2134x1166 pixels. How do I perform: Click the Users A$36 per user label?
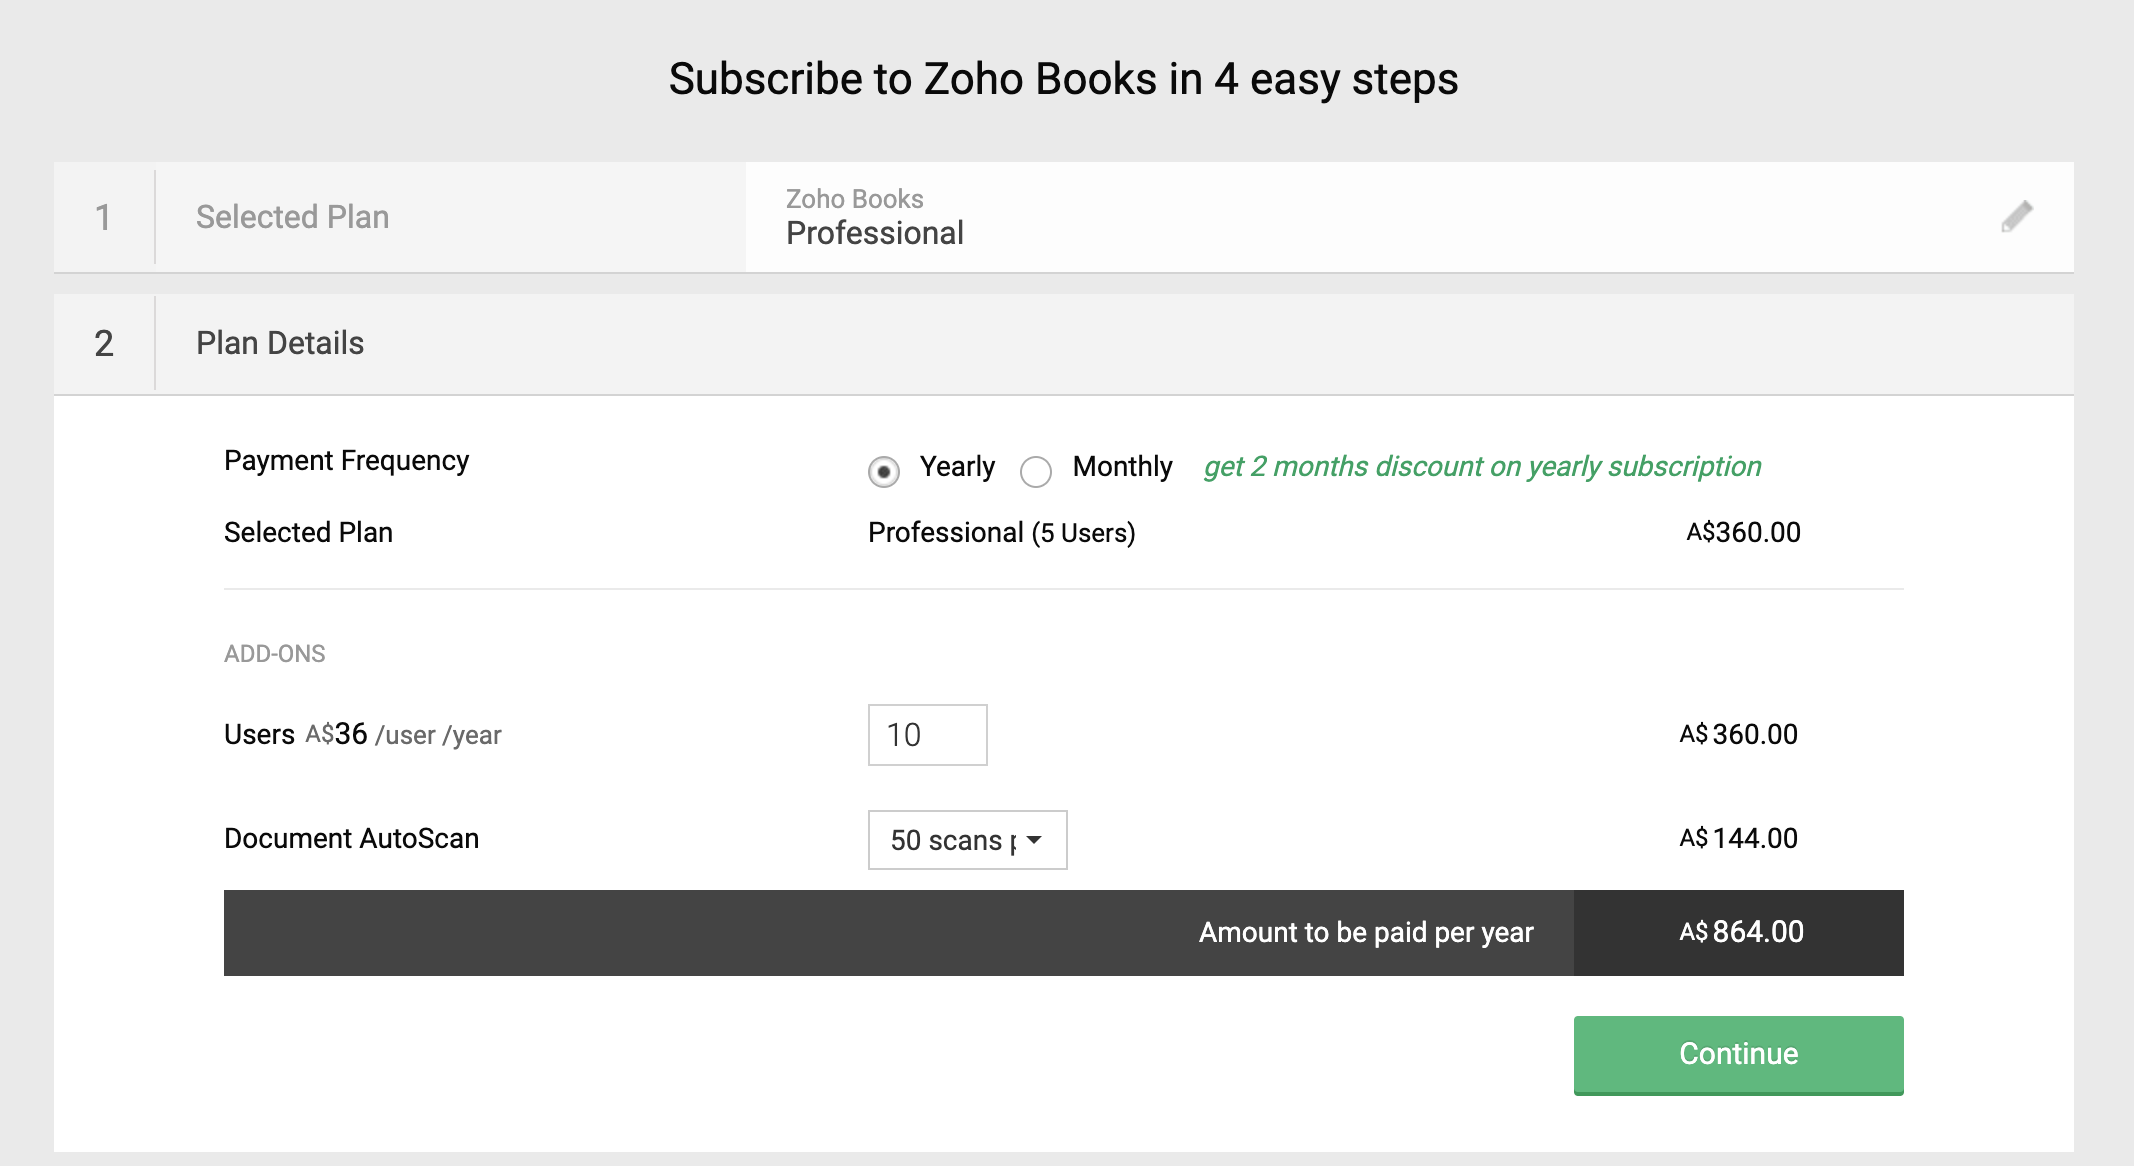click(362, 735)
